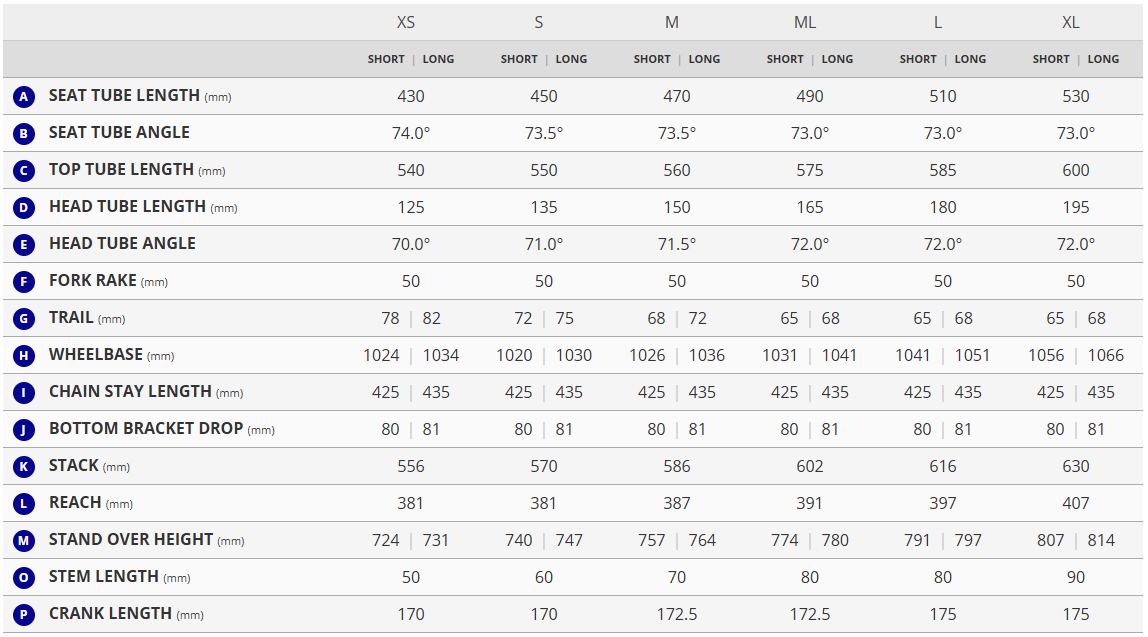
Task: Click the blue G icon beside Trail
Action: click(24, 319)
